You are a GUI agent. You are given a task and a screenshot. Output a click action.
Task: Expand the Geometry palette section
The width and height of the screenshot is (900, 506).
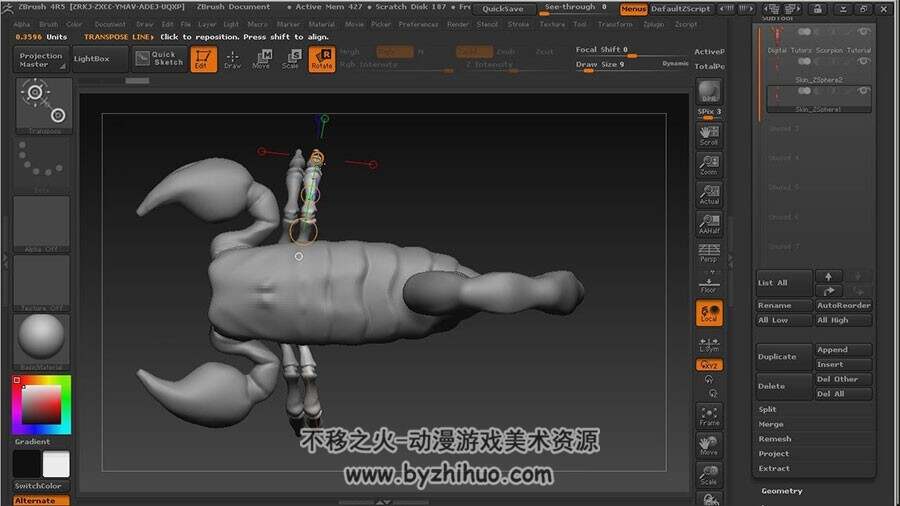pos(782,491)
